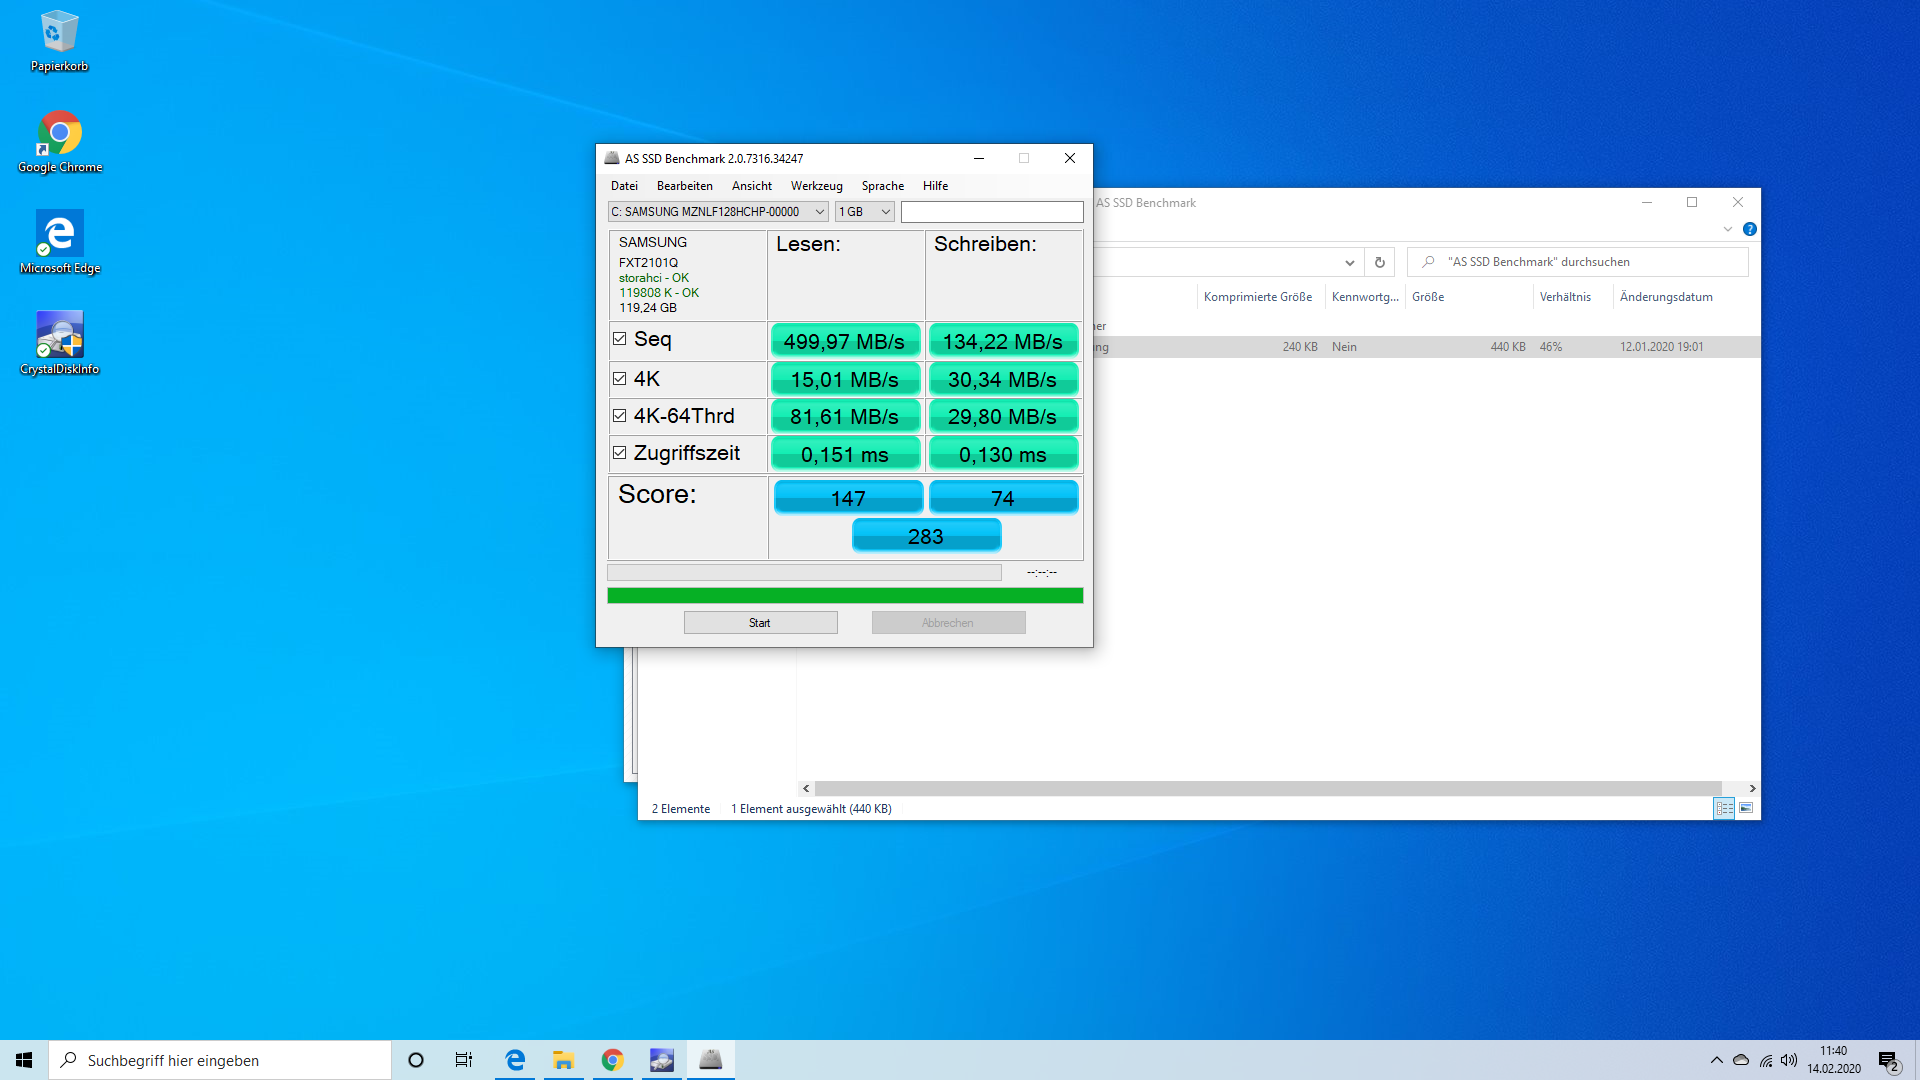This screenshot has height=1080, width=1920.
Task: Open the CrystalDiskInfo desktop shortcut
Action: click(59, 344)
